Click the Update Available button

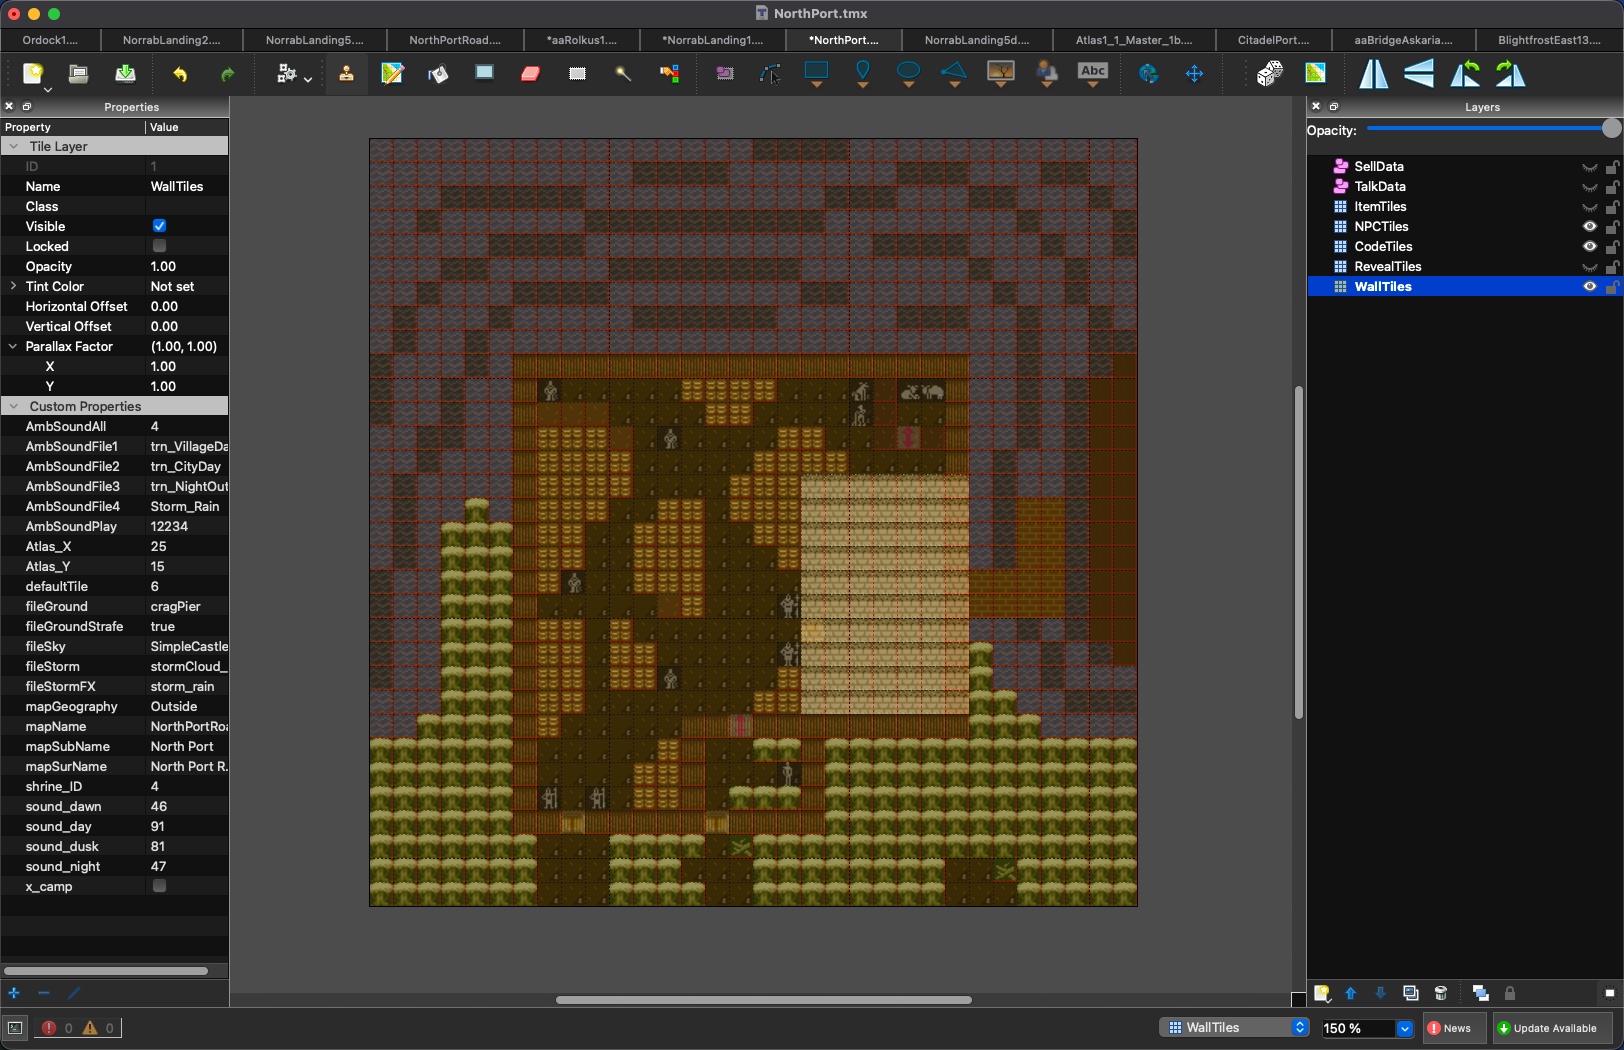pos(1546,1028)
